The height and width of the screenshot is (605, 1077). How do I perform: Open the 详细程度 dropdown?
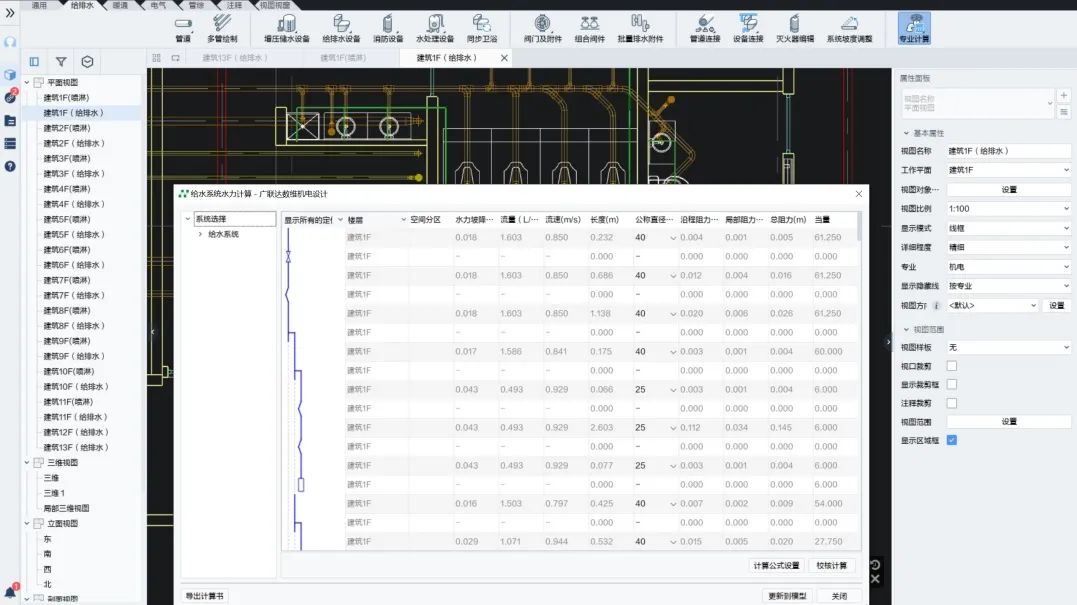[1008, 247]
